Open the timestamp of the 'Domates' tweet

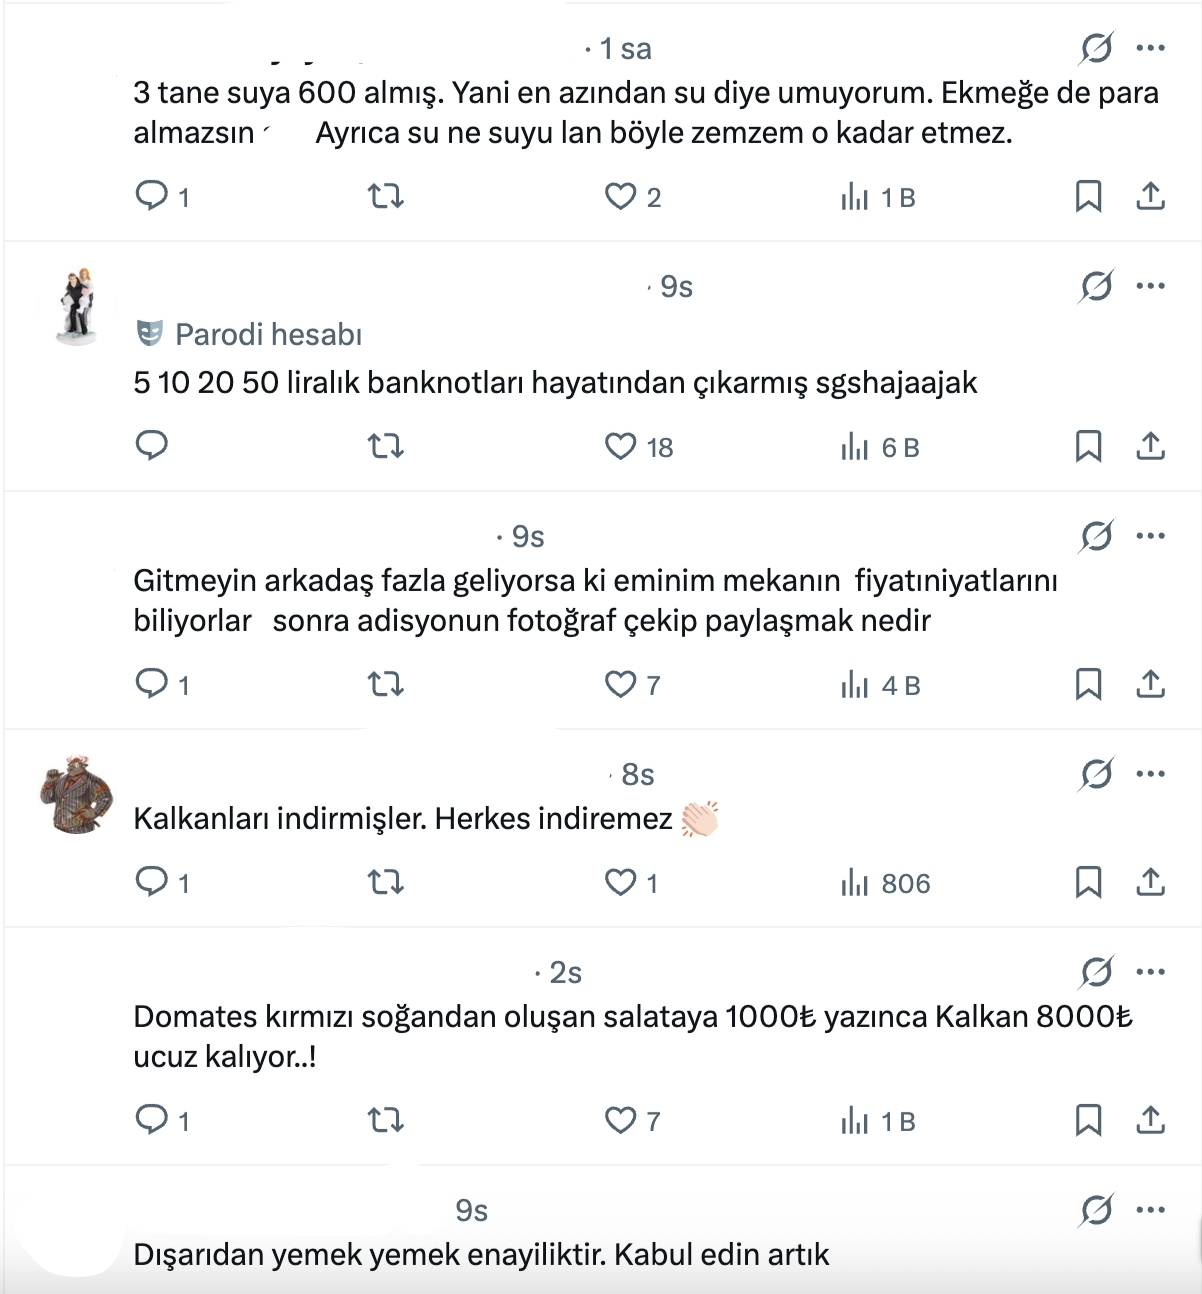coord(565,972)
